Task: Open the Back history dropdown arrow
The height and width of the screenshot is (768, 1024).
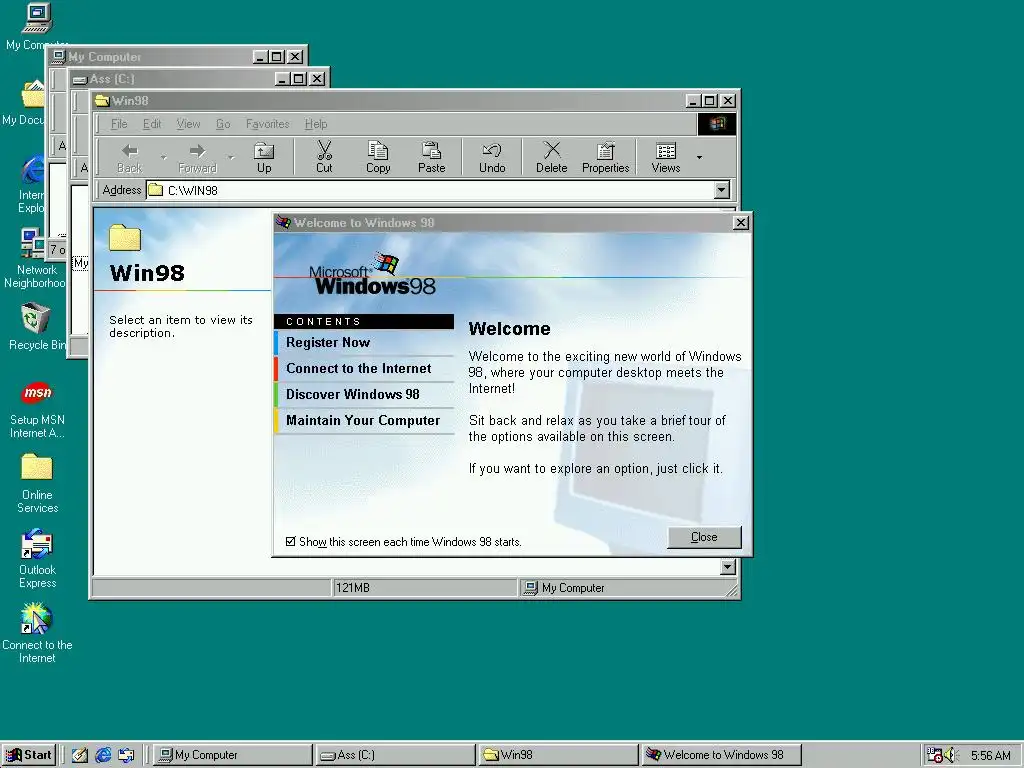Action: 163,157
